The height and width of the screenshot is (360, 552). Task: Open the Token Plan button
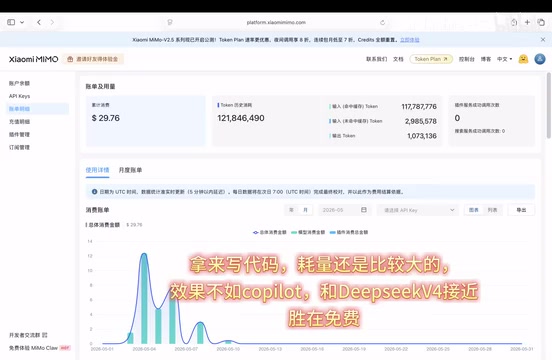click(431, 59)
